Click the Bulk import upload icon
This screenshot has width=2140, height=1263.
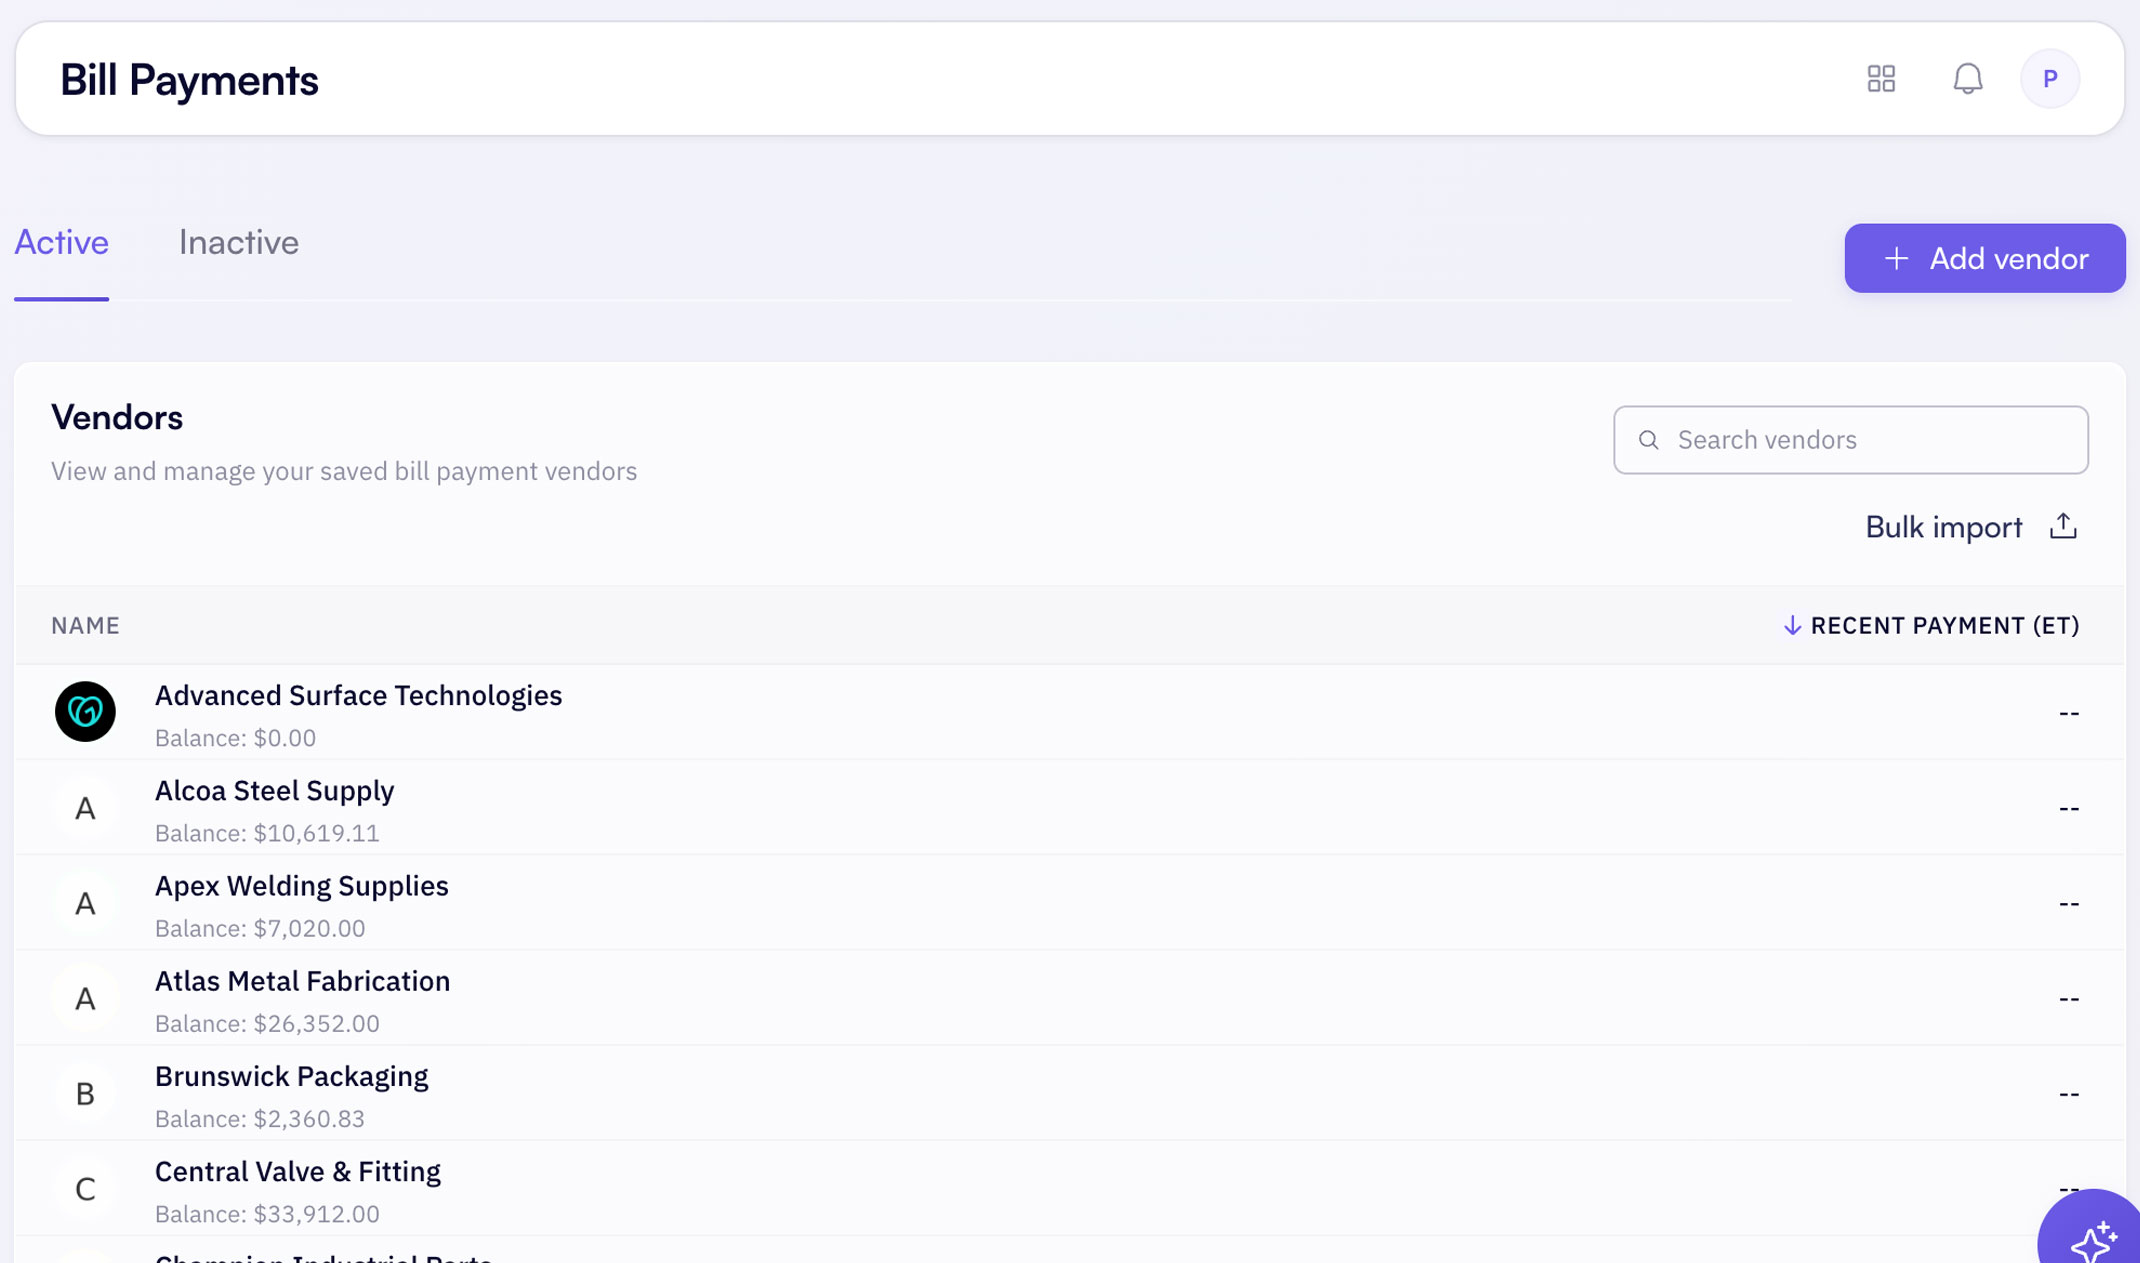pyautogui.click(x=2063, y=526)
